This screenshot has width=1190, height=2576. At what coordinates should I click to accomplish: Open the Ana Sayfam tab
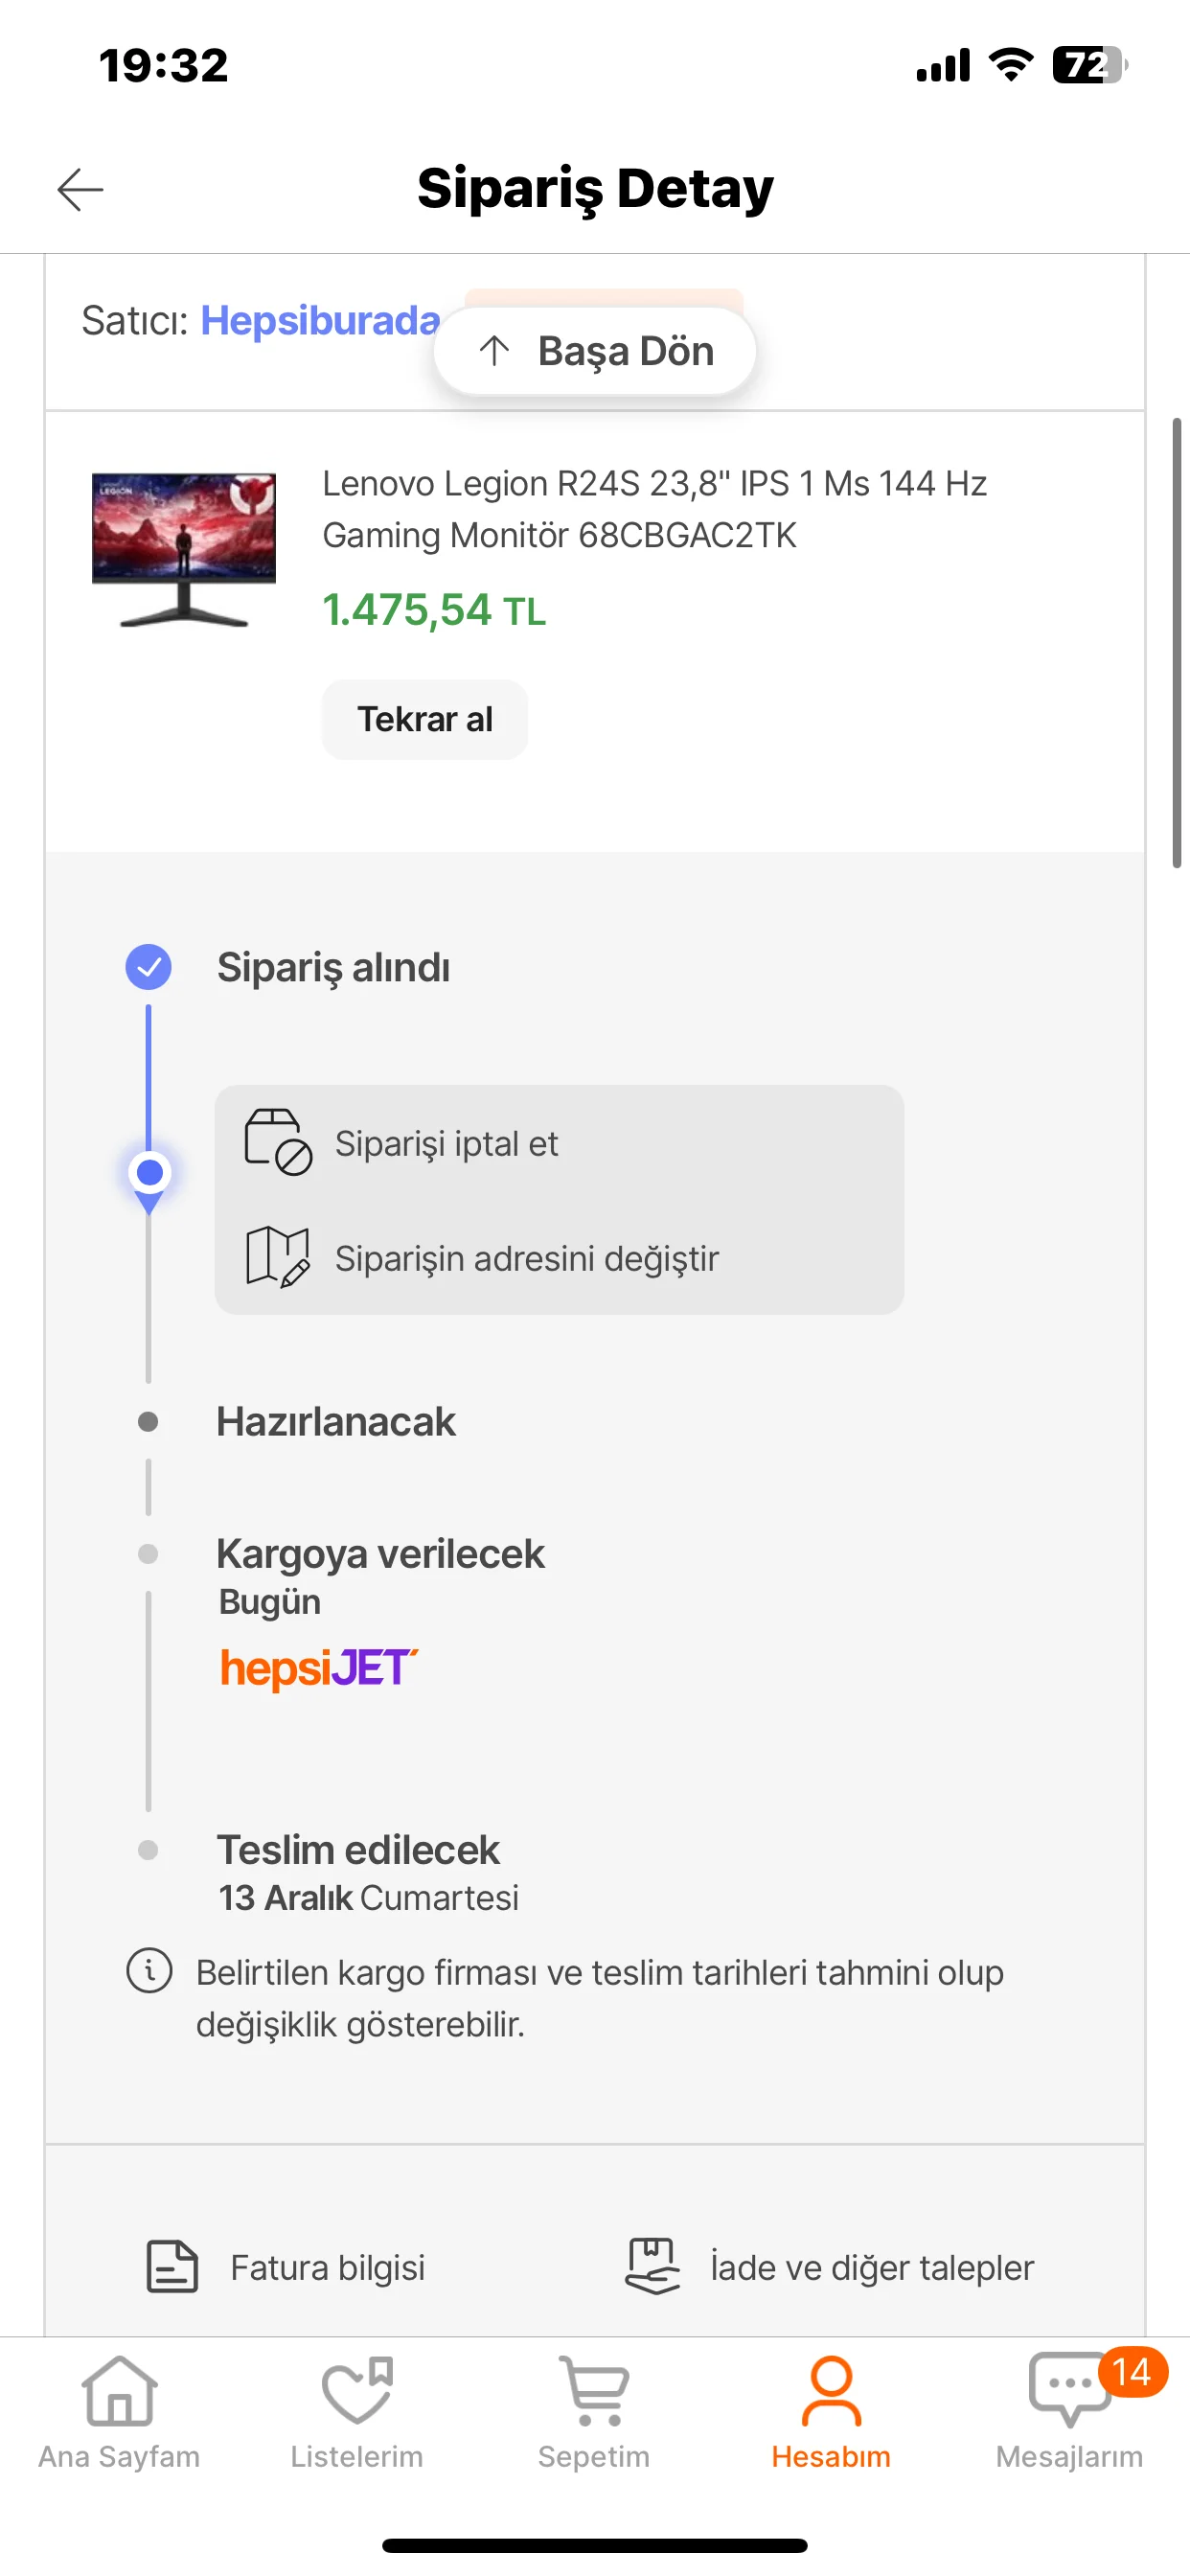pos(119,2410)
